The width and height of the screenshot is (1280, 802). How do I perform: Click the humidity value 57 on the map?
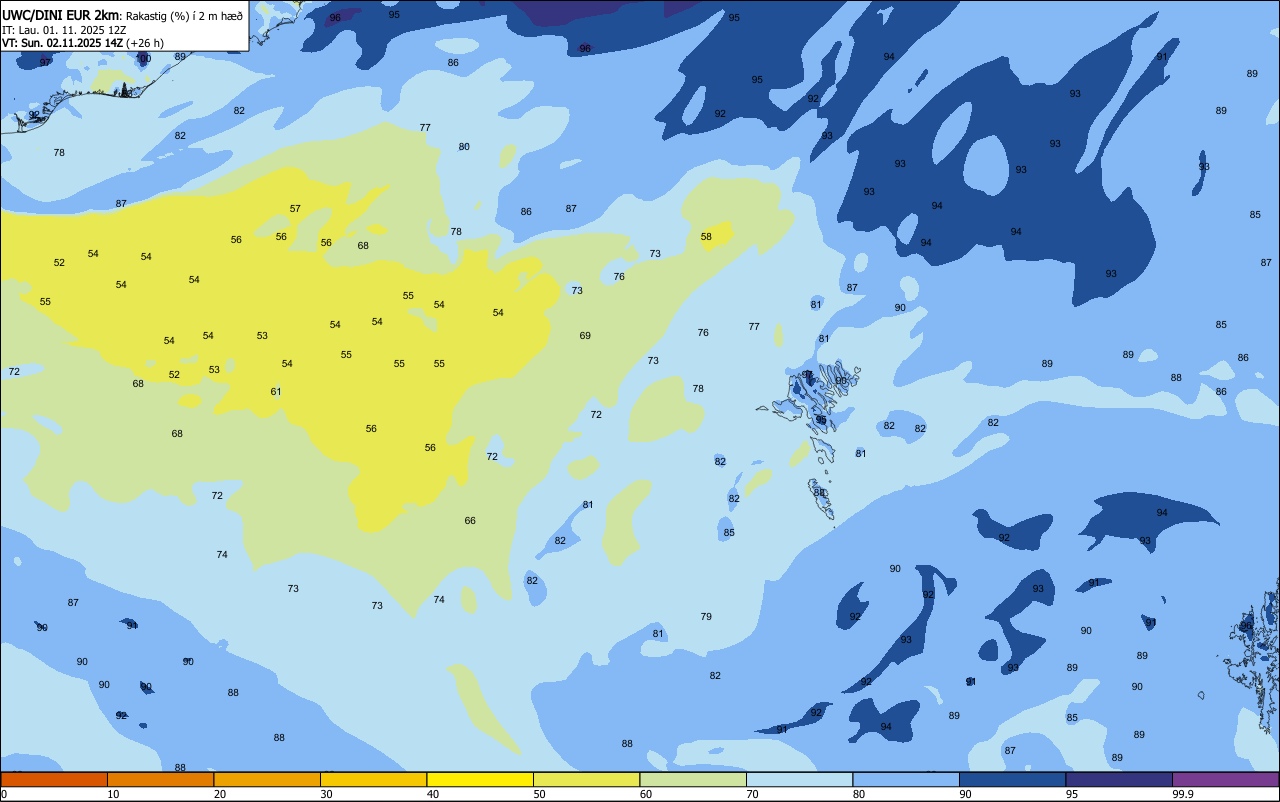click(295, 209)
